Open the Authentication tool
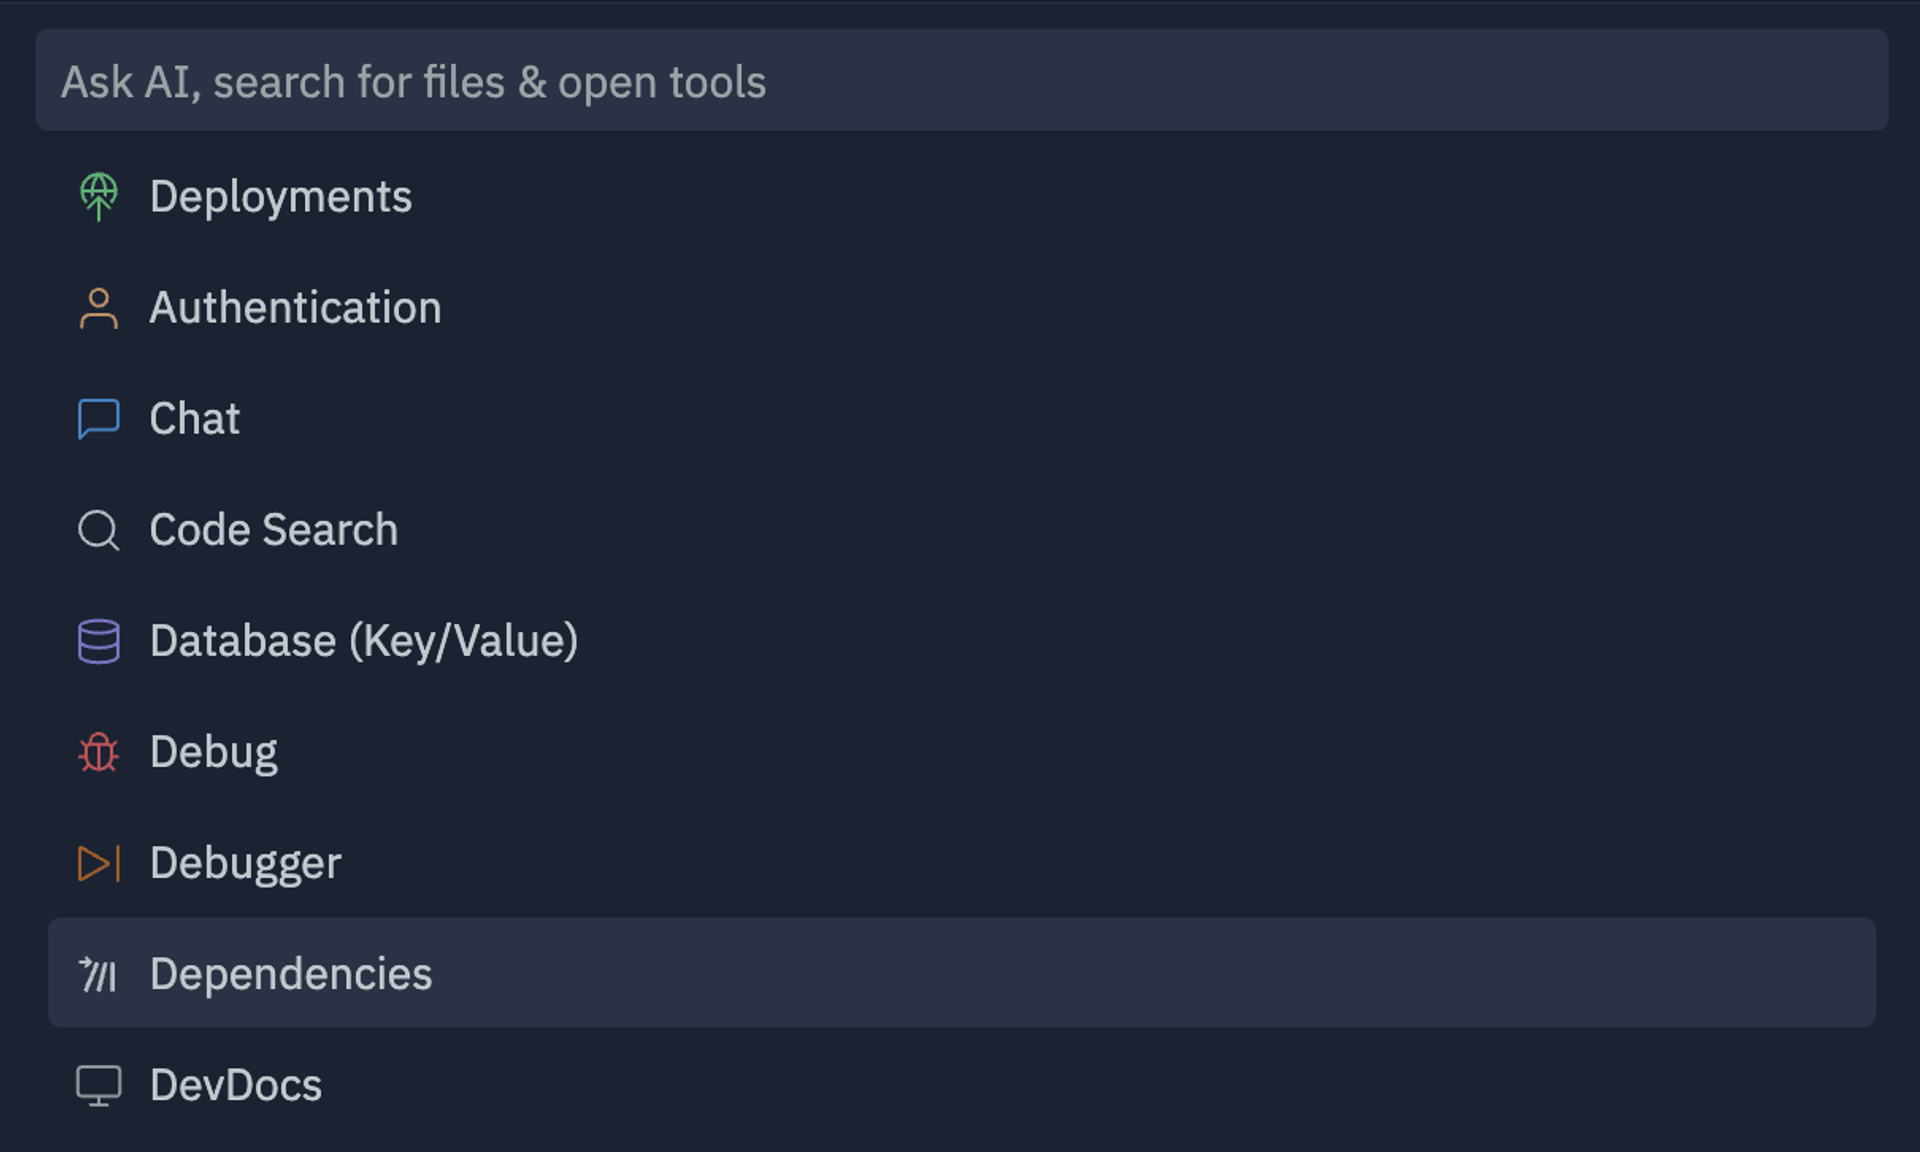Viewport: 1920px width, 1152px height. point(295,308)
